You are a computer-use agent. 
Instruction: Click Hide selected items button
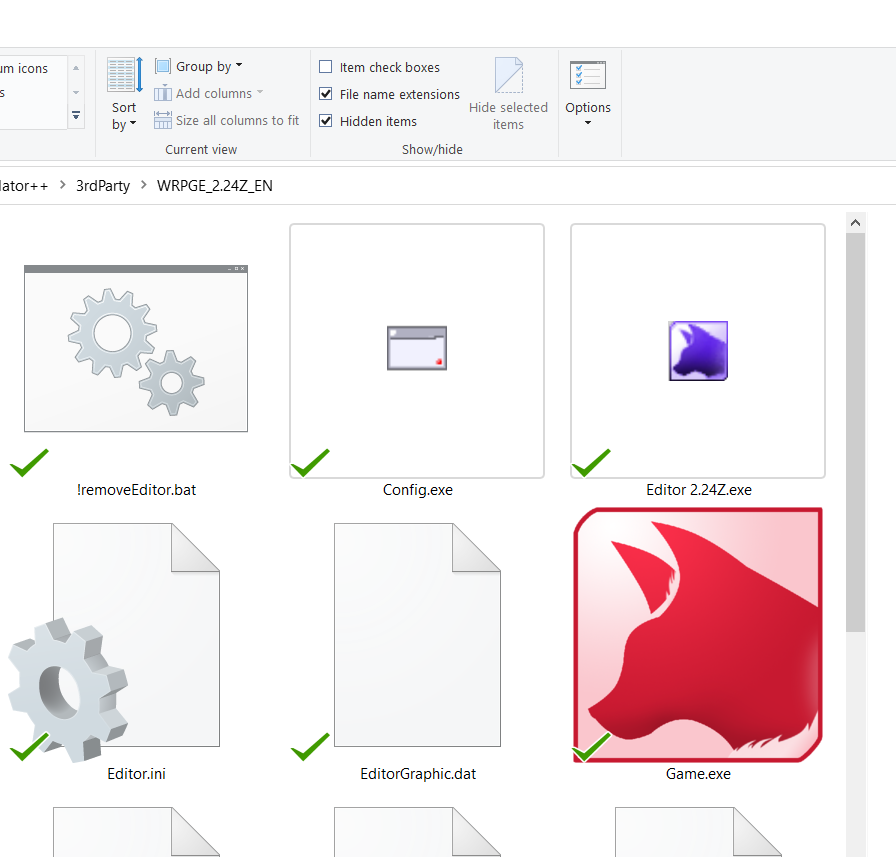[508, 95]
